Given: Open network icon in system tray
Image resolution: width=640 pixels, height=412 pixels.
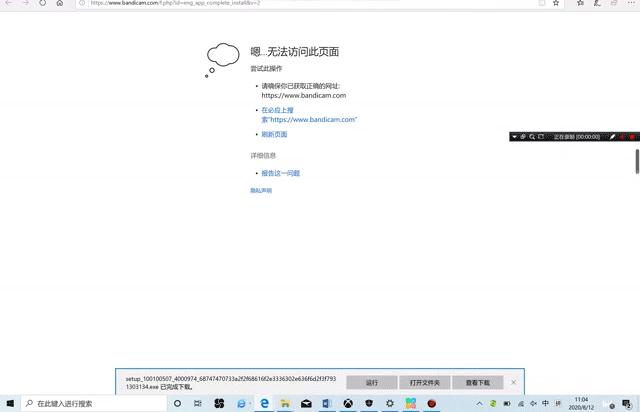Looking at the screenshot, I should [521, 403].
